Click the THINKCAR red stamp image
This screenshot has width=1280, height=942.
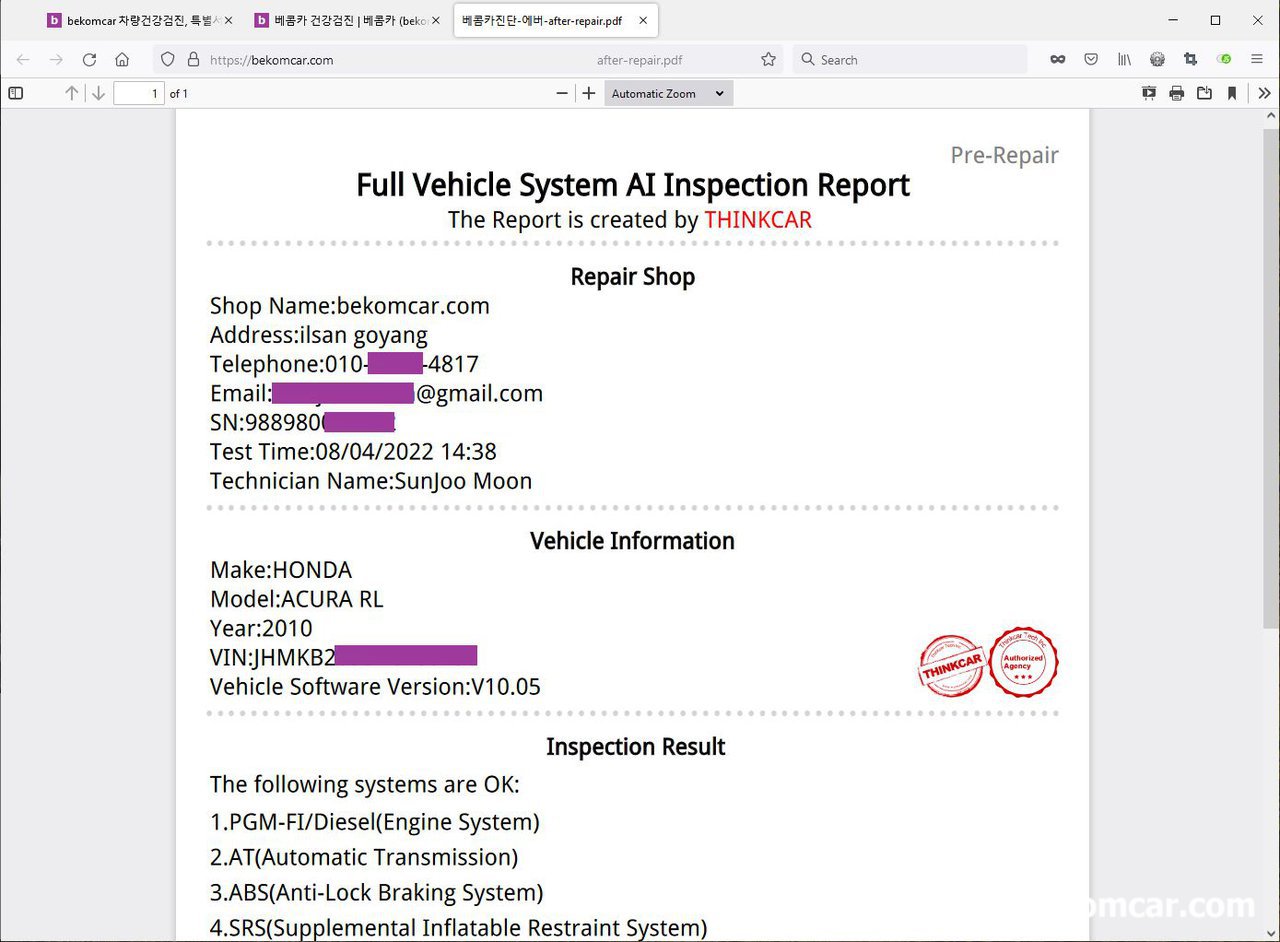pos(953,666)
